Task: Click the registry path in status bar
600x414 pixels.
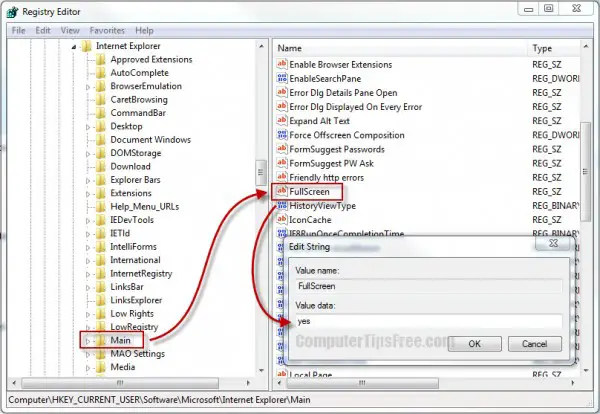Action: click(x=159, y=400)
